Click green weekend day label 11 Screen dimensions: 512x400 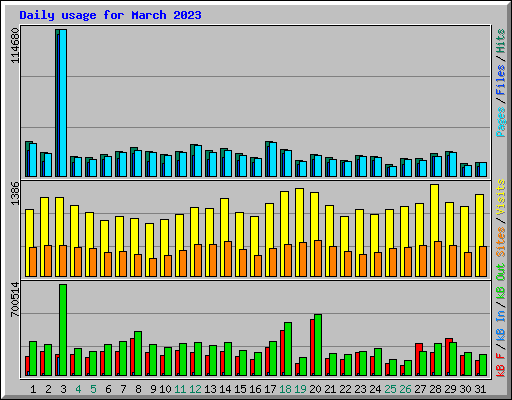point(180,389)
